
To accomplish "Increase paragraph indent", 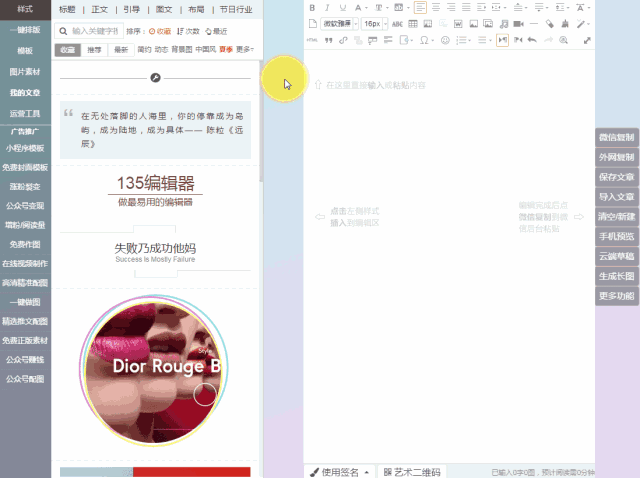I will click(x=481, y=8).
